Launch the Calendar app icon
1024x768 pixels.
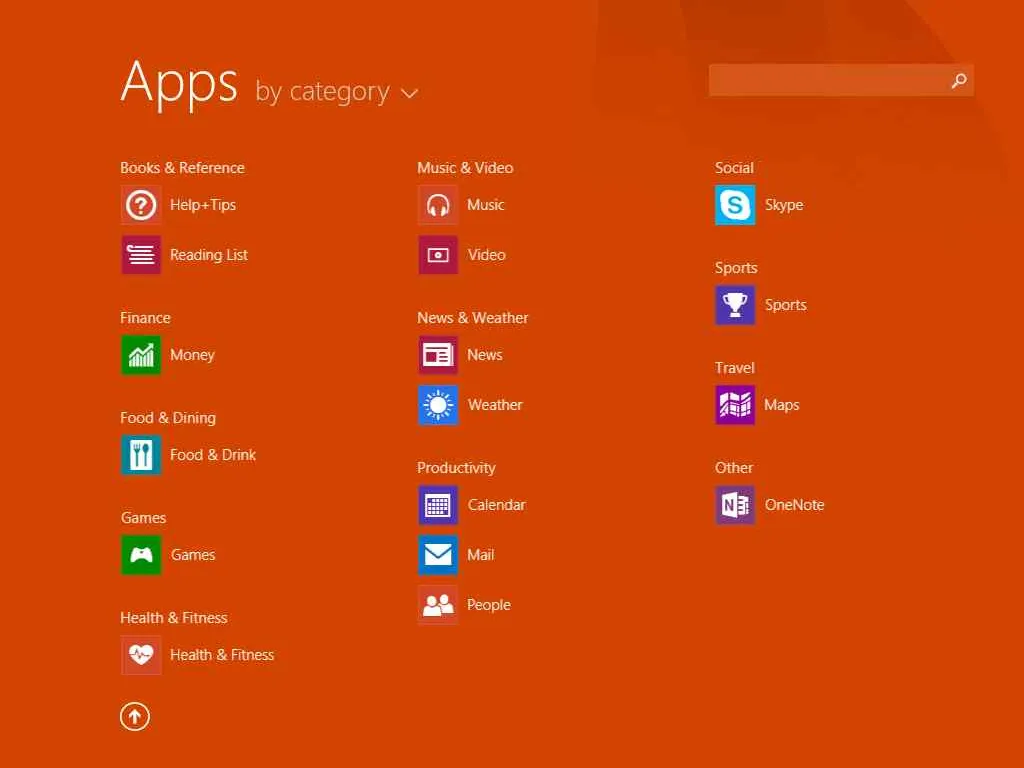tap(438, 505)
